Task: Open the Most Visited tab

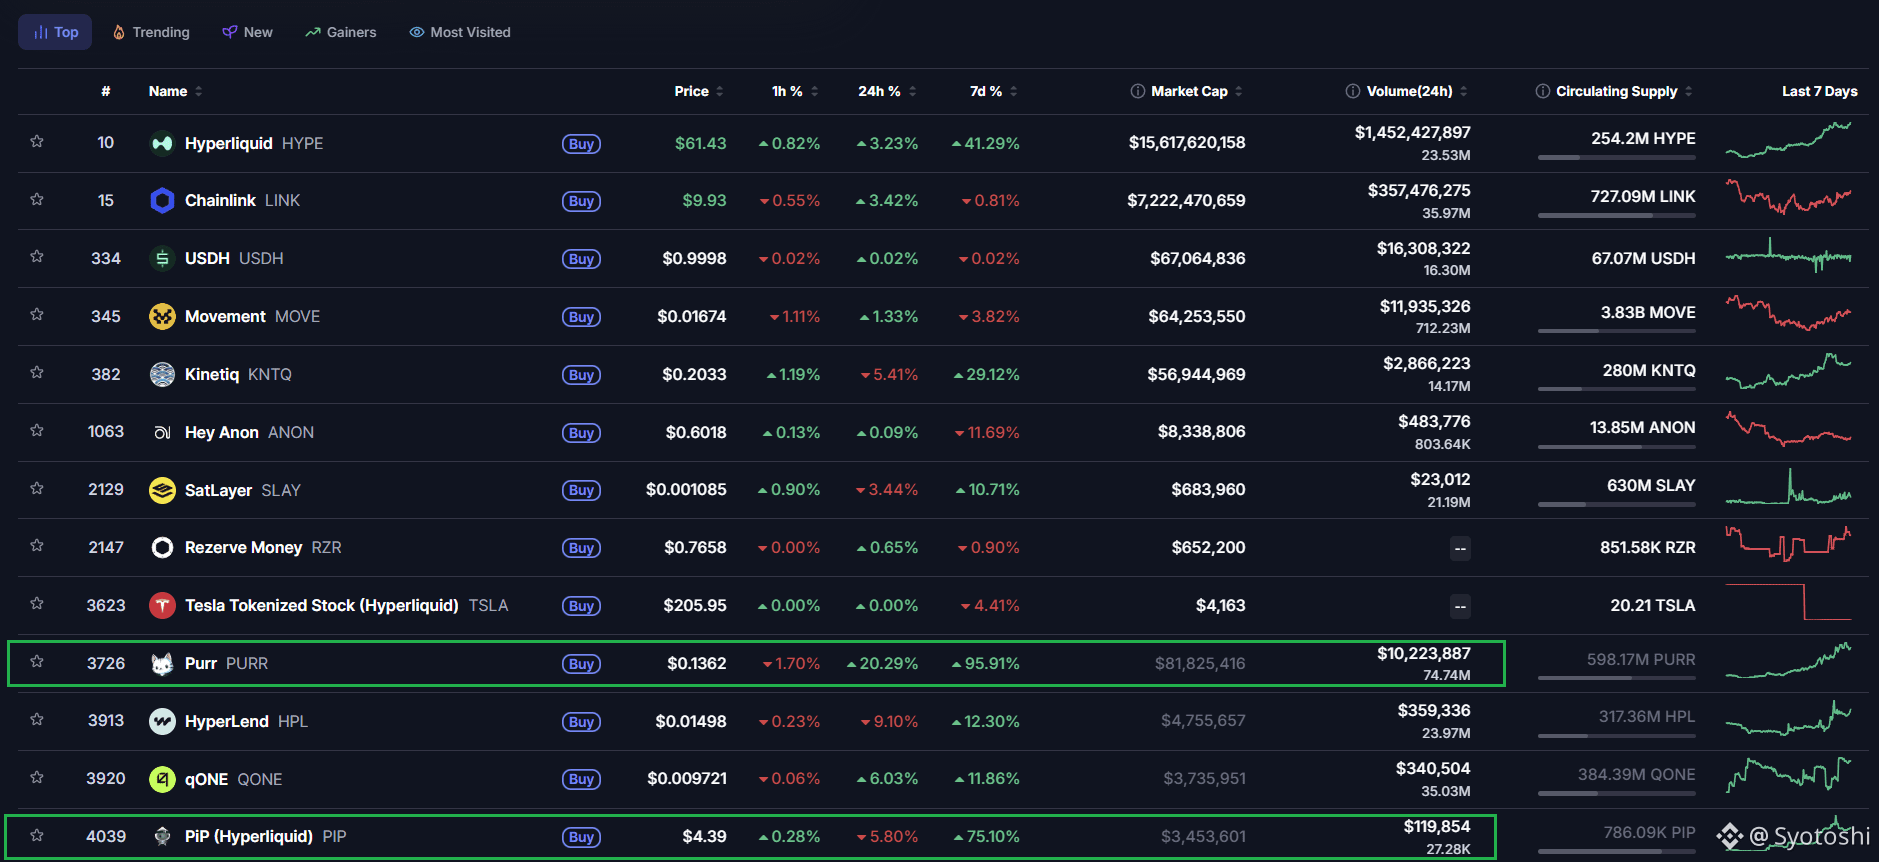Action: pos(460,32)
